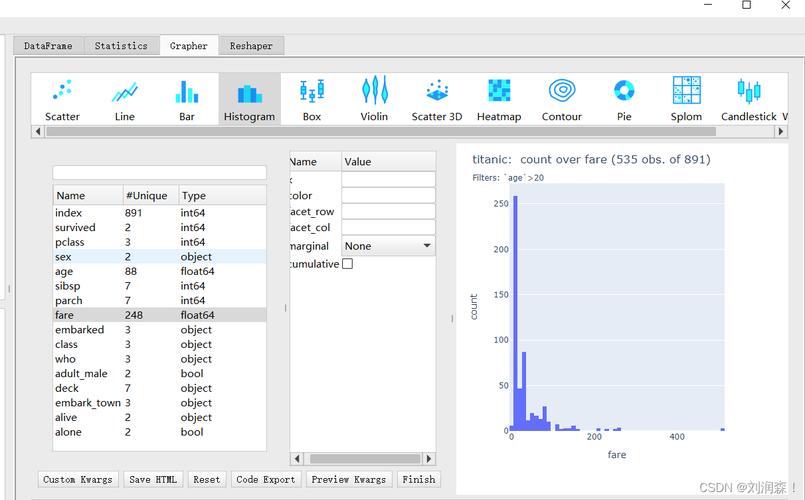Screen dimensions: 805x500
Task: Select the Splom chart type
Action: point(686,99)
